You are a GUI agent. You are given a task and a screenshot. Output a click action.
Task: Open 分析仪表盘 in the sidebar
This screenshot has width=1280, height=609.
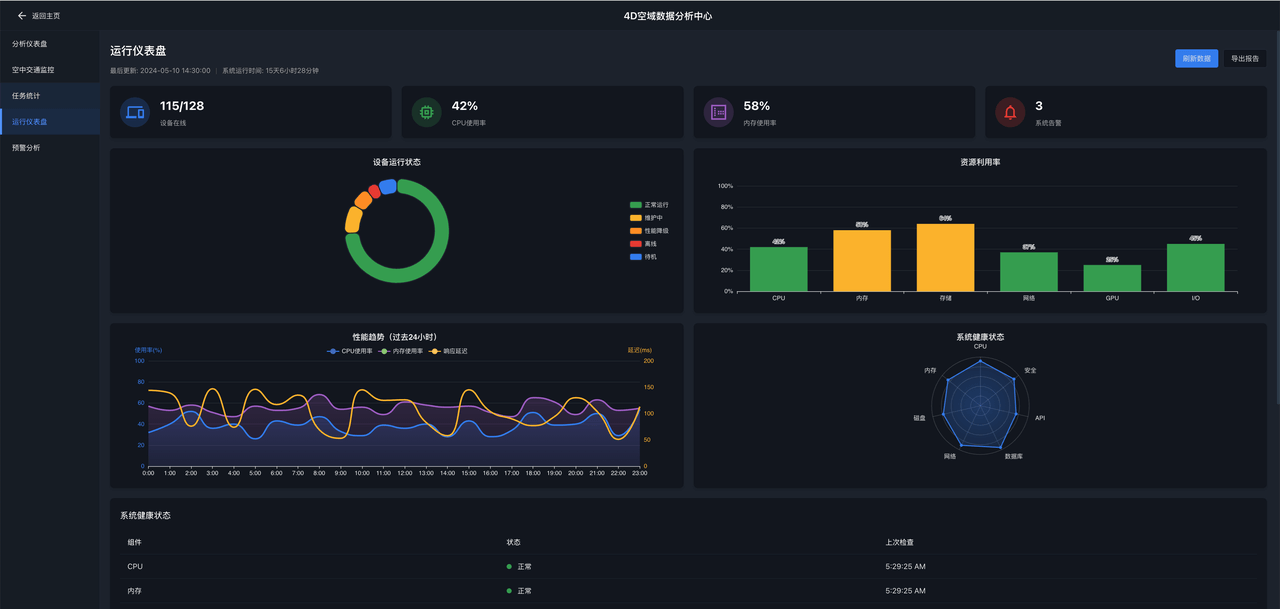point(30,44)
